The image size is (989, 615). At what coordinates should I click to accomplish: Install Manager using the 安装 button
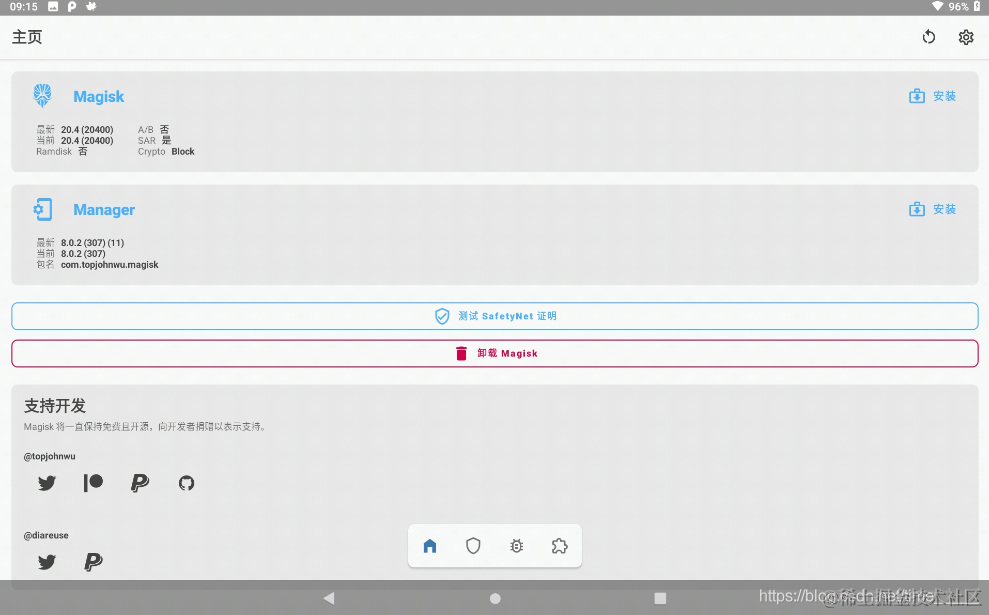pyautogui.click(x=932, y=209)
